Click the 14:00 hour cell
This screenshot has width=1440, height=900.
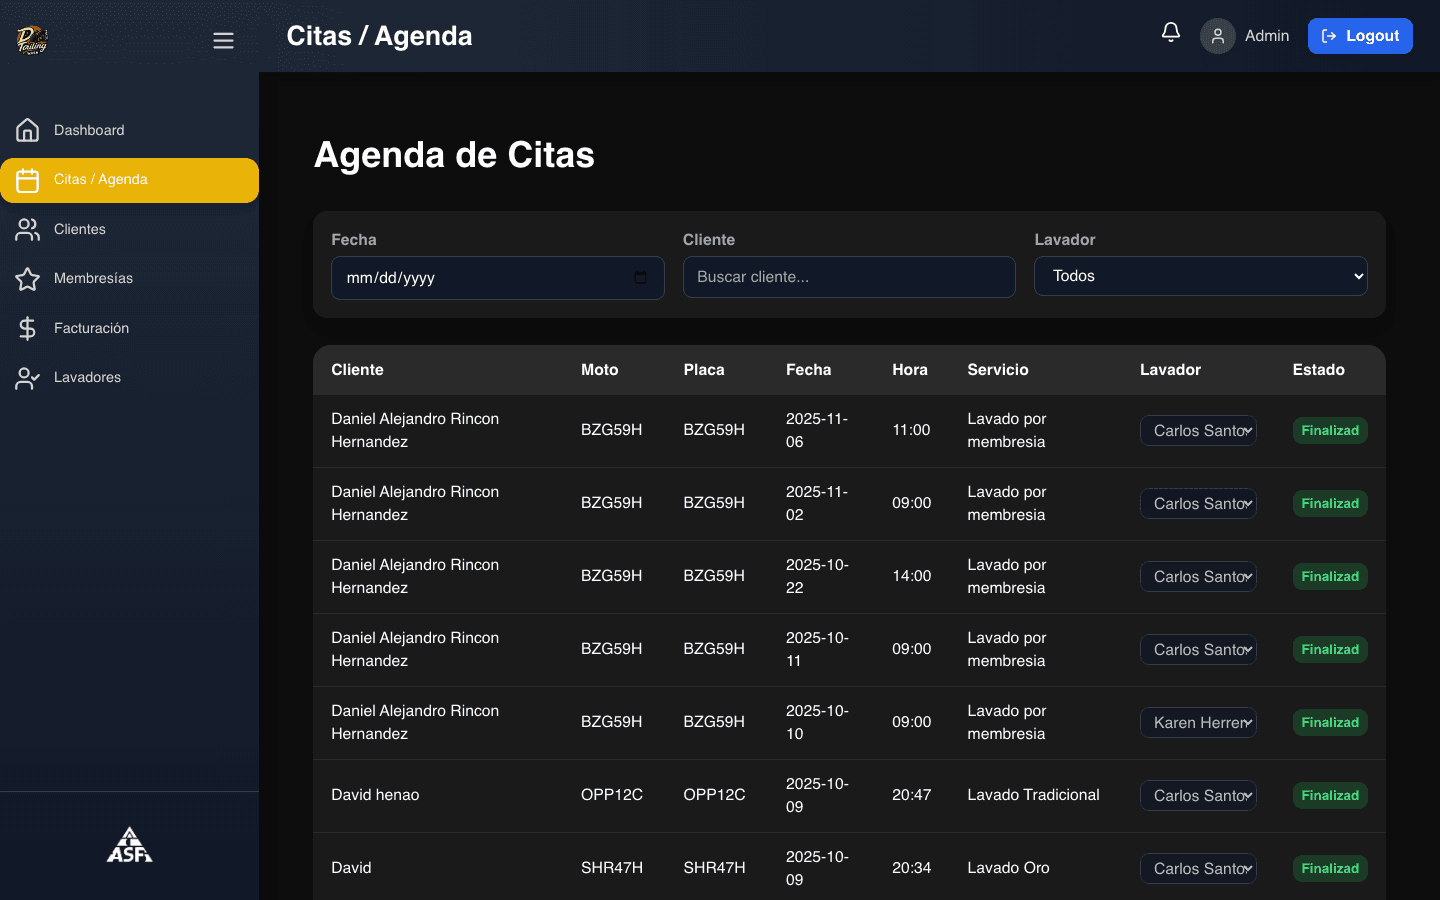click(x=912, y=576)
